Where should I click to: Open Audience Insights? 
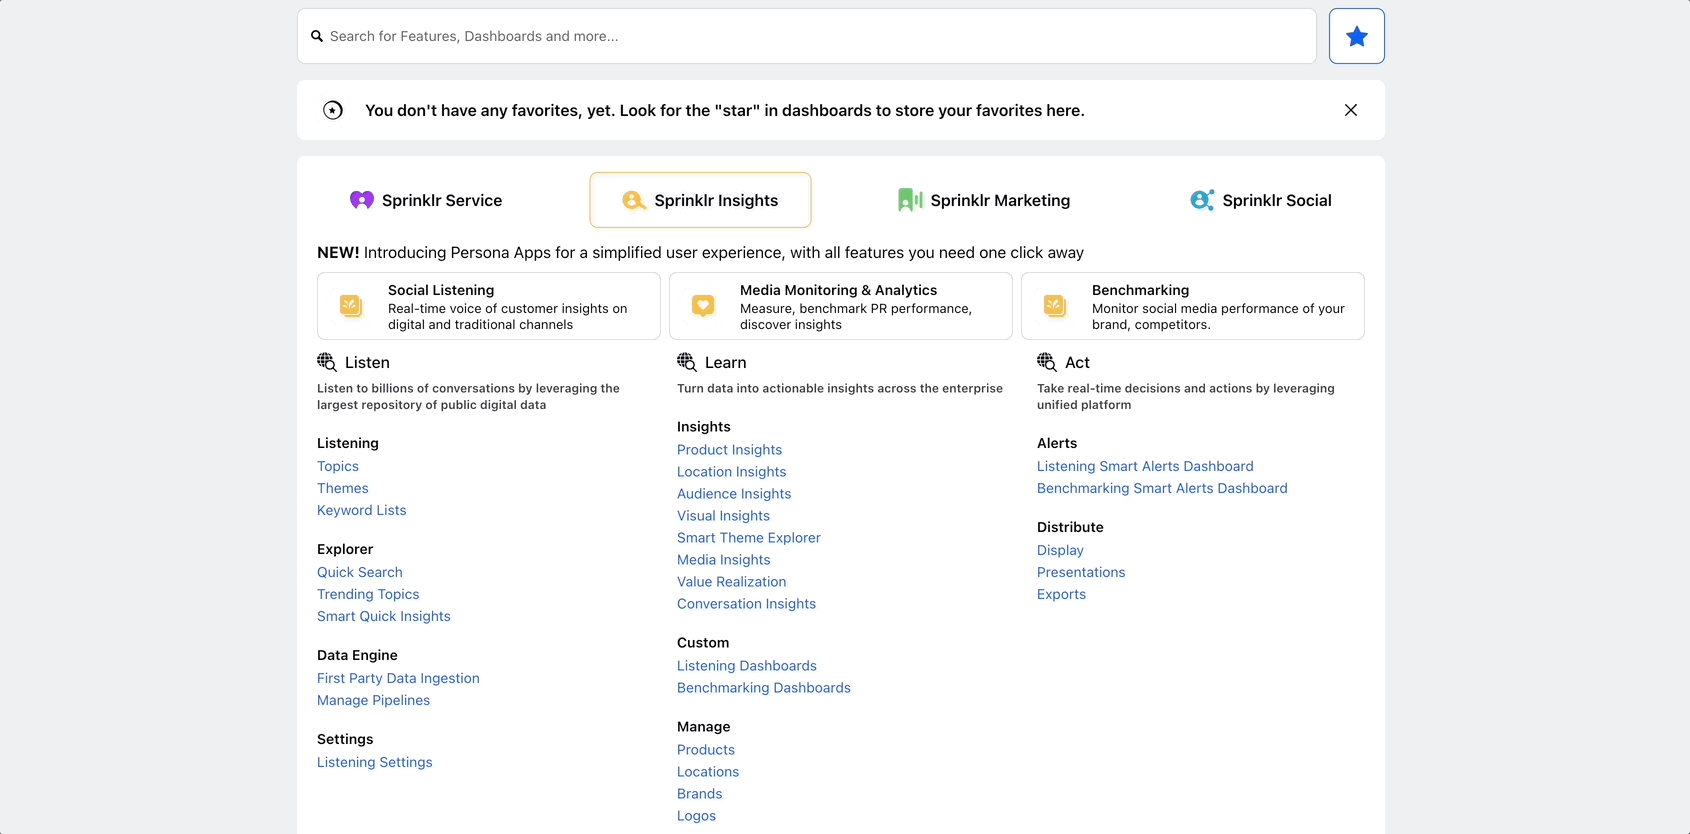[734, 494]
